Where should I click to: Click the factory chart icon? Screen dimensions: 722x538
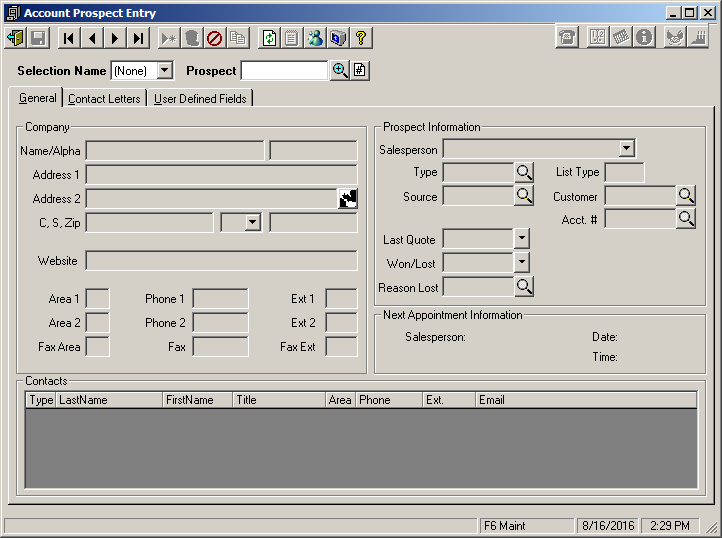(x=698, y=37)
